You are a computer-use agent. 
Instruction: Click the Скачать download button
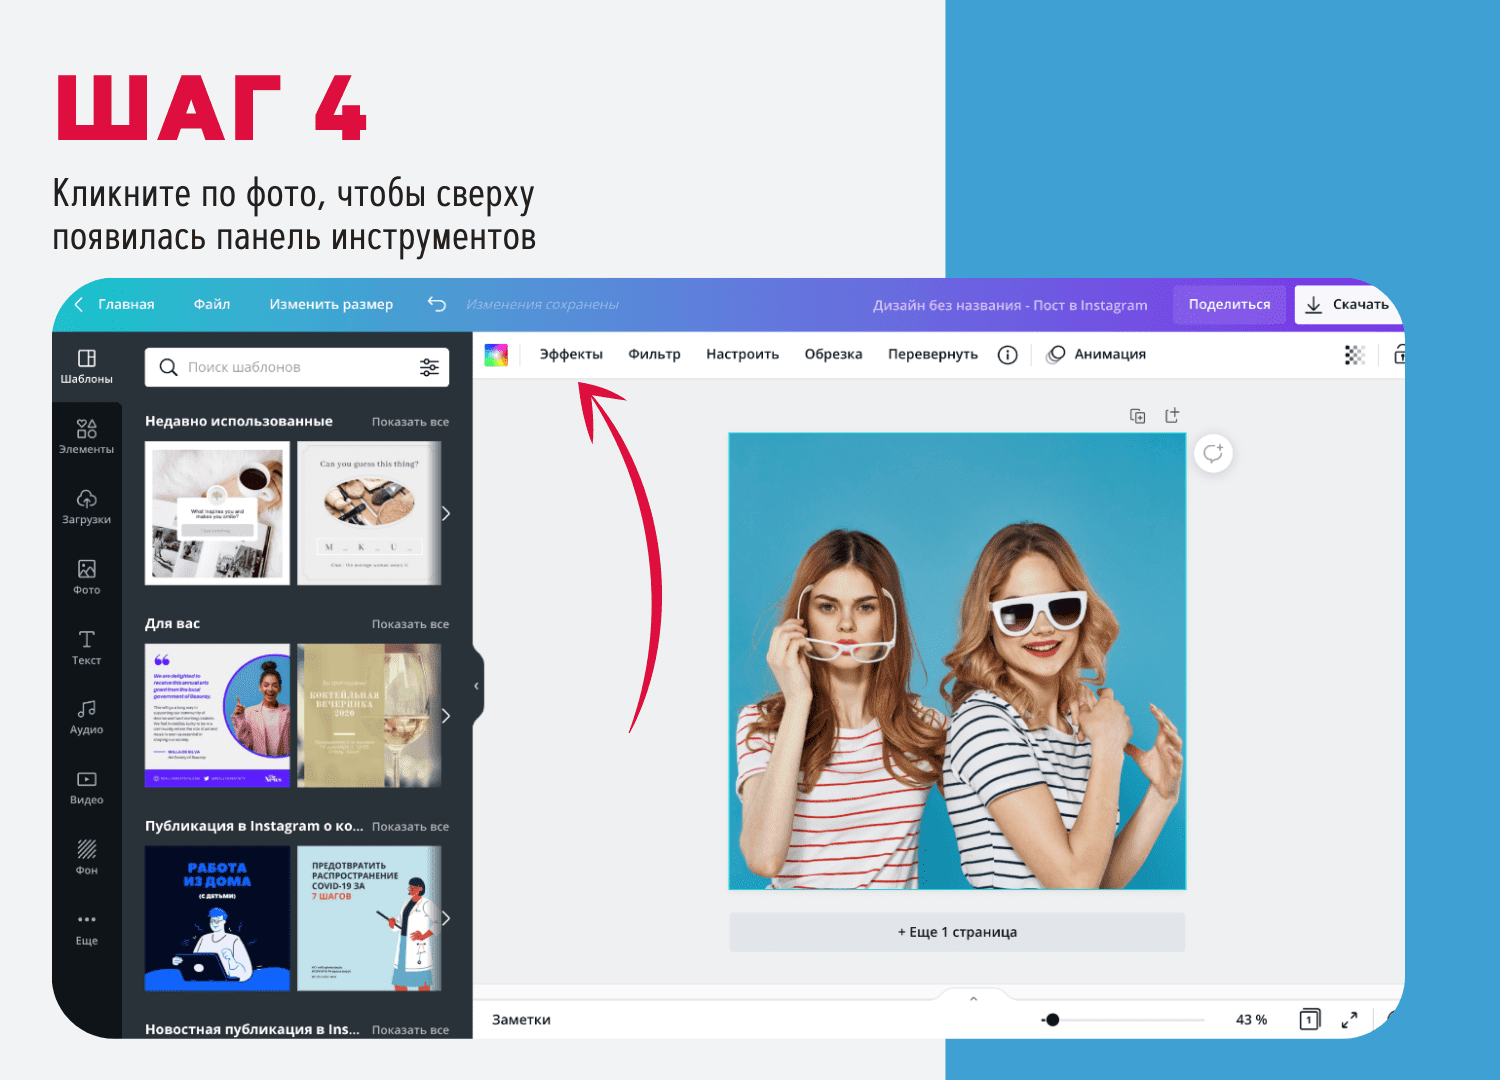pos(1349,304)
